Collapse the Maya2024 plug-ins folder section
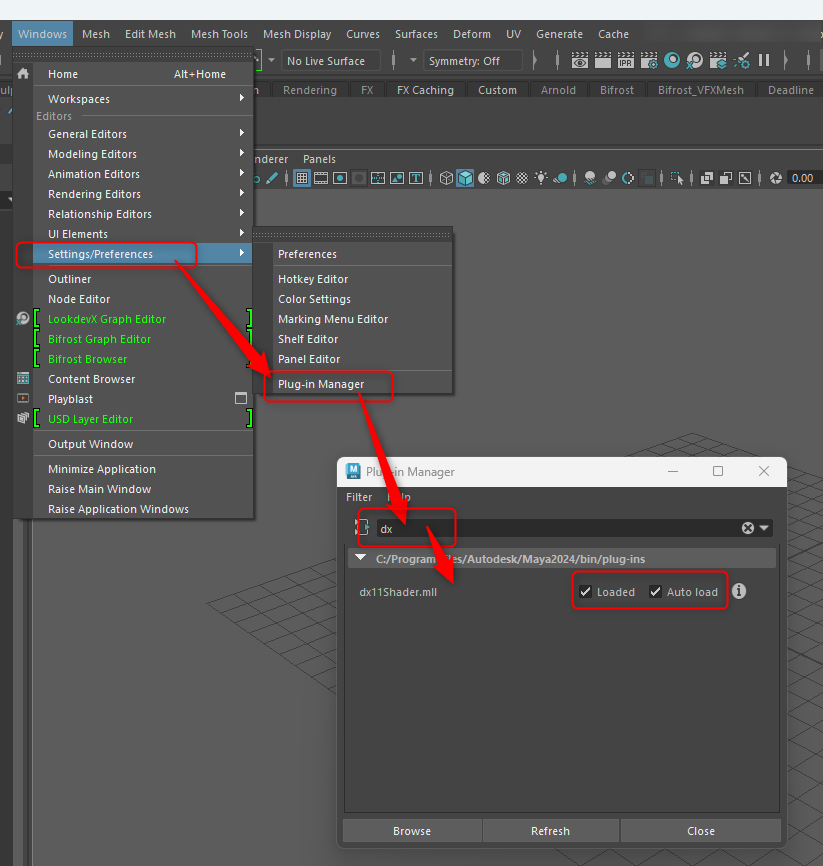This screenshot has width=823, height=866. tap(361, 558)
